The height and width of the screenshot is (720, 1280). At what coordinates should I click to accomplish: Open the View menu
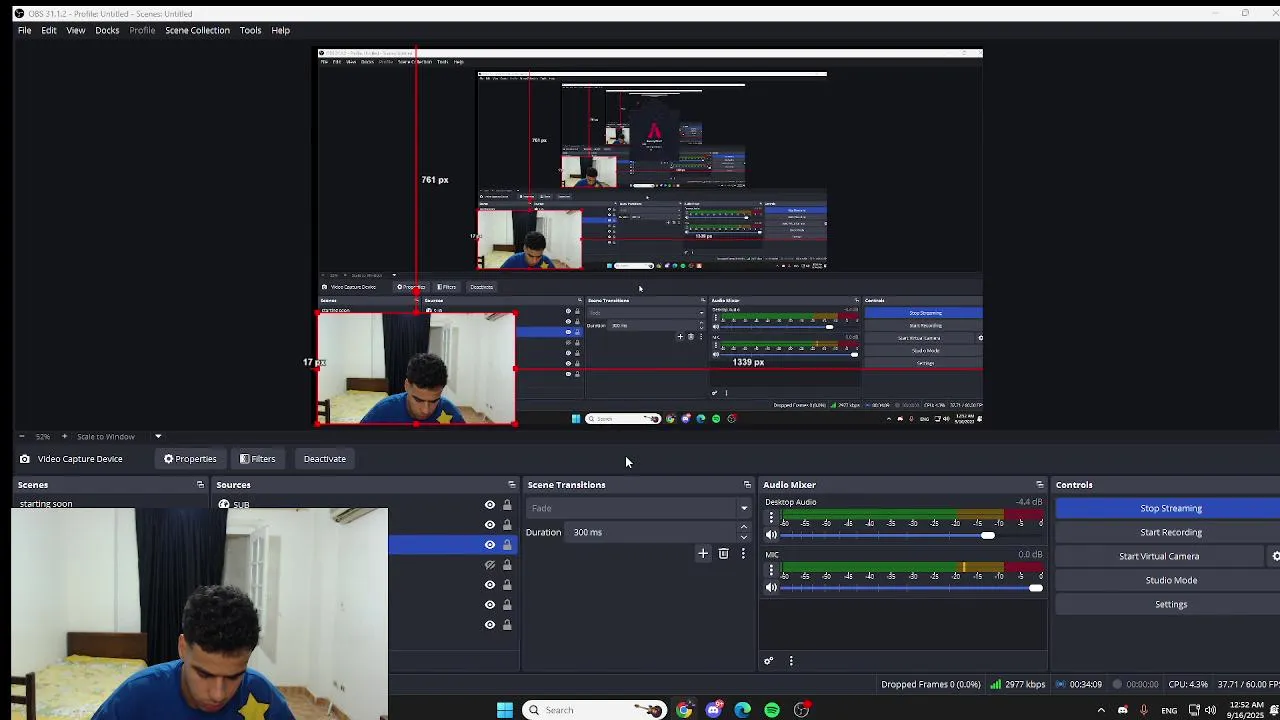point(76,30)
